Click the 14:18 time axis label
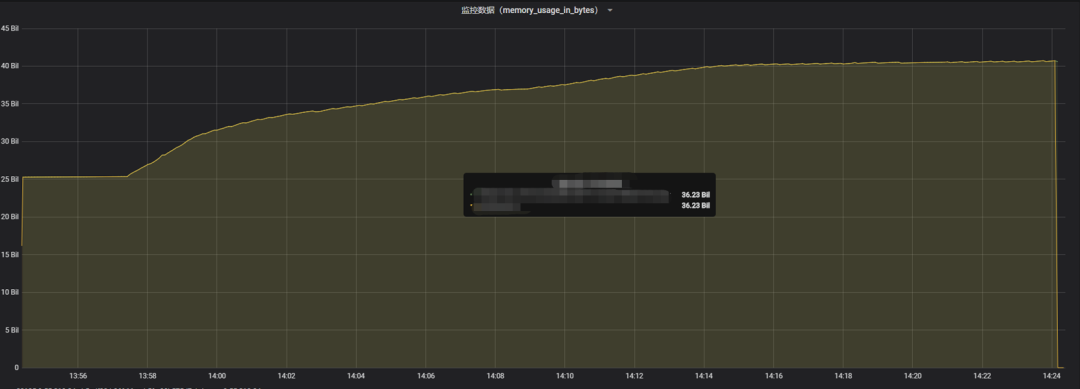The height and width of the screenshot is (389, 1080). 843,376
